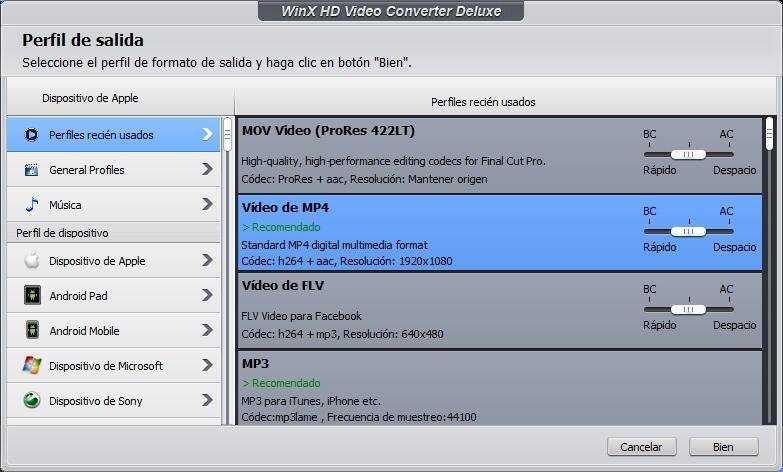Click the Apple logo icon
Screen dimensions: 783x472
[32, 260]
